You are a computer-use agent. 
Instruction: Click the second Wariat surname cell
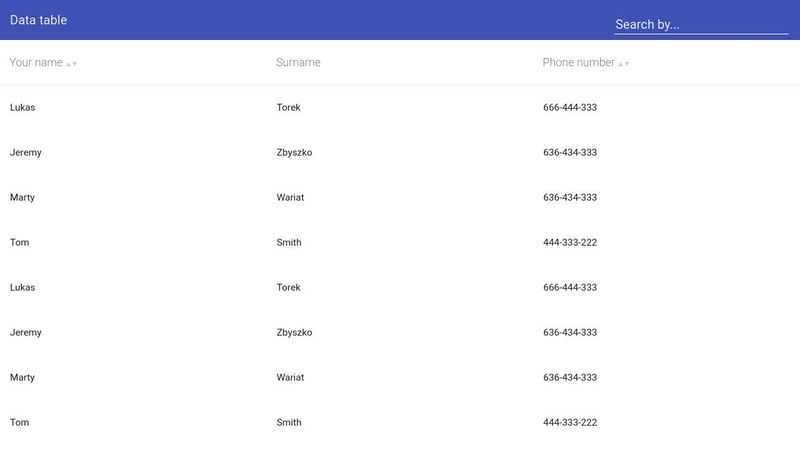(x=290, y=377)
